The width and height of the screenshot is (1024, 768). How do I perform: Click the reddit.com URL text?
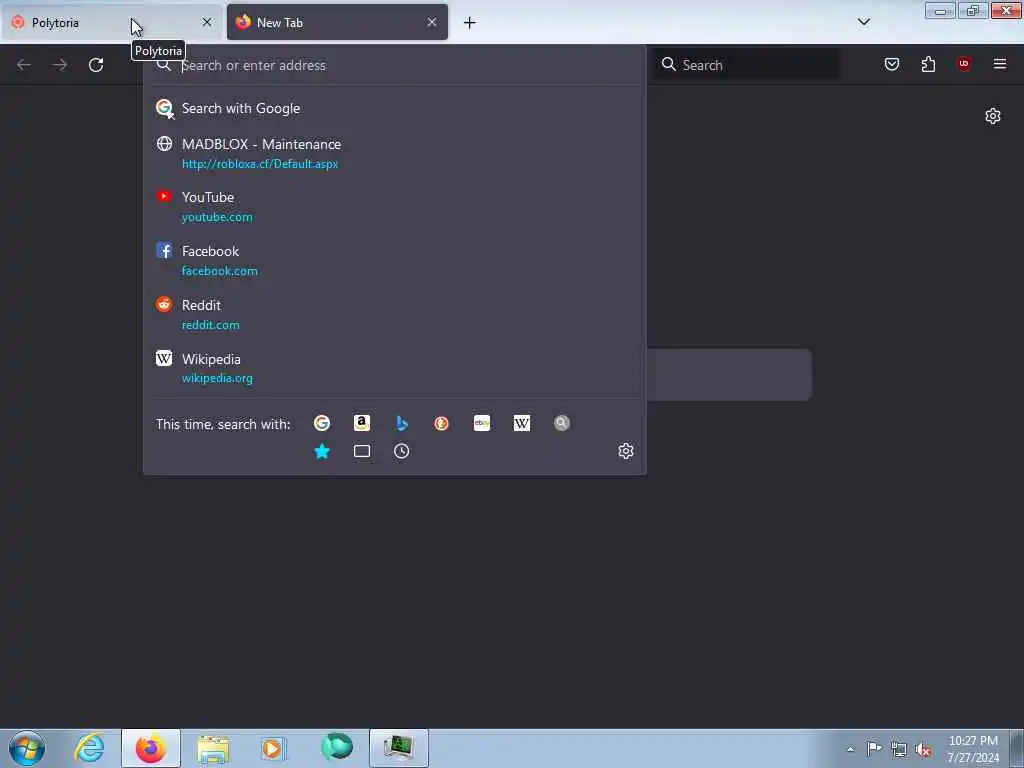pyautogui.click(x=210, y=325)
